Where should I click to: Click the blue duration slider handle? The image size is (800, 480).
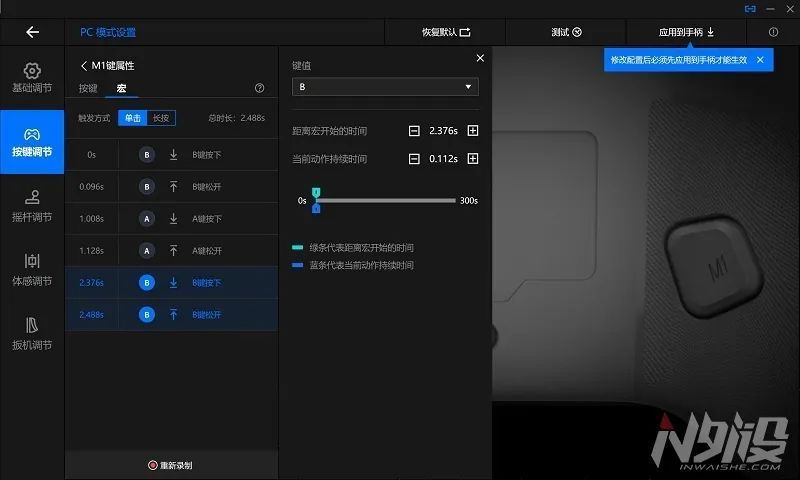316,208
